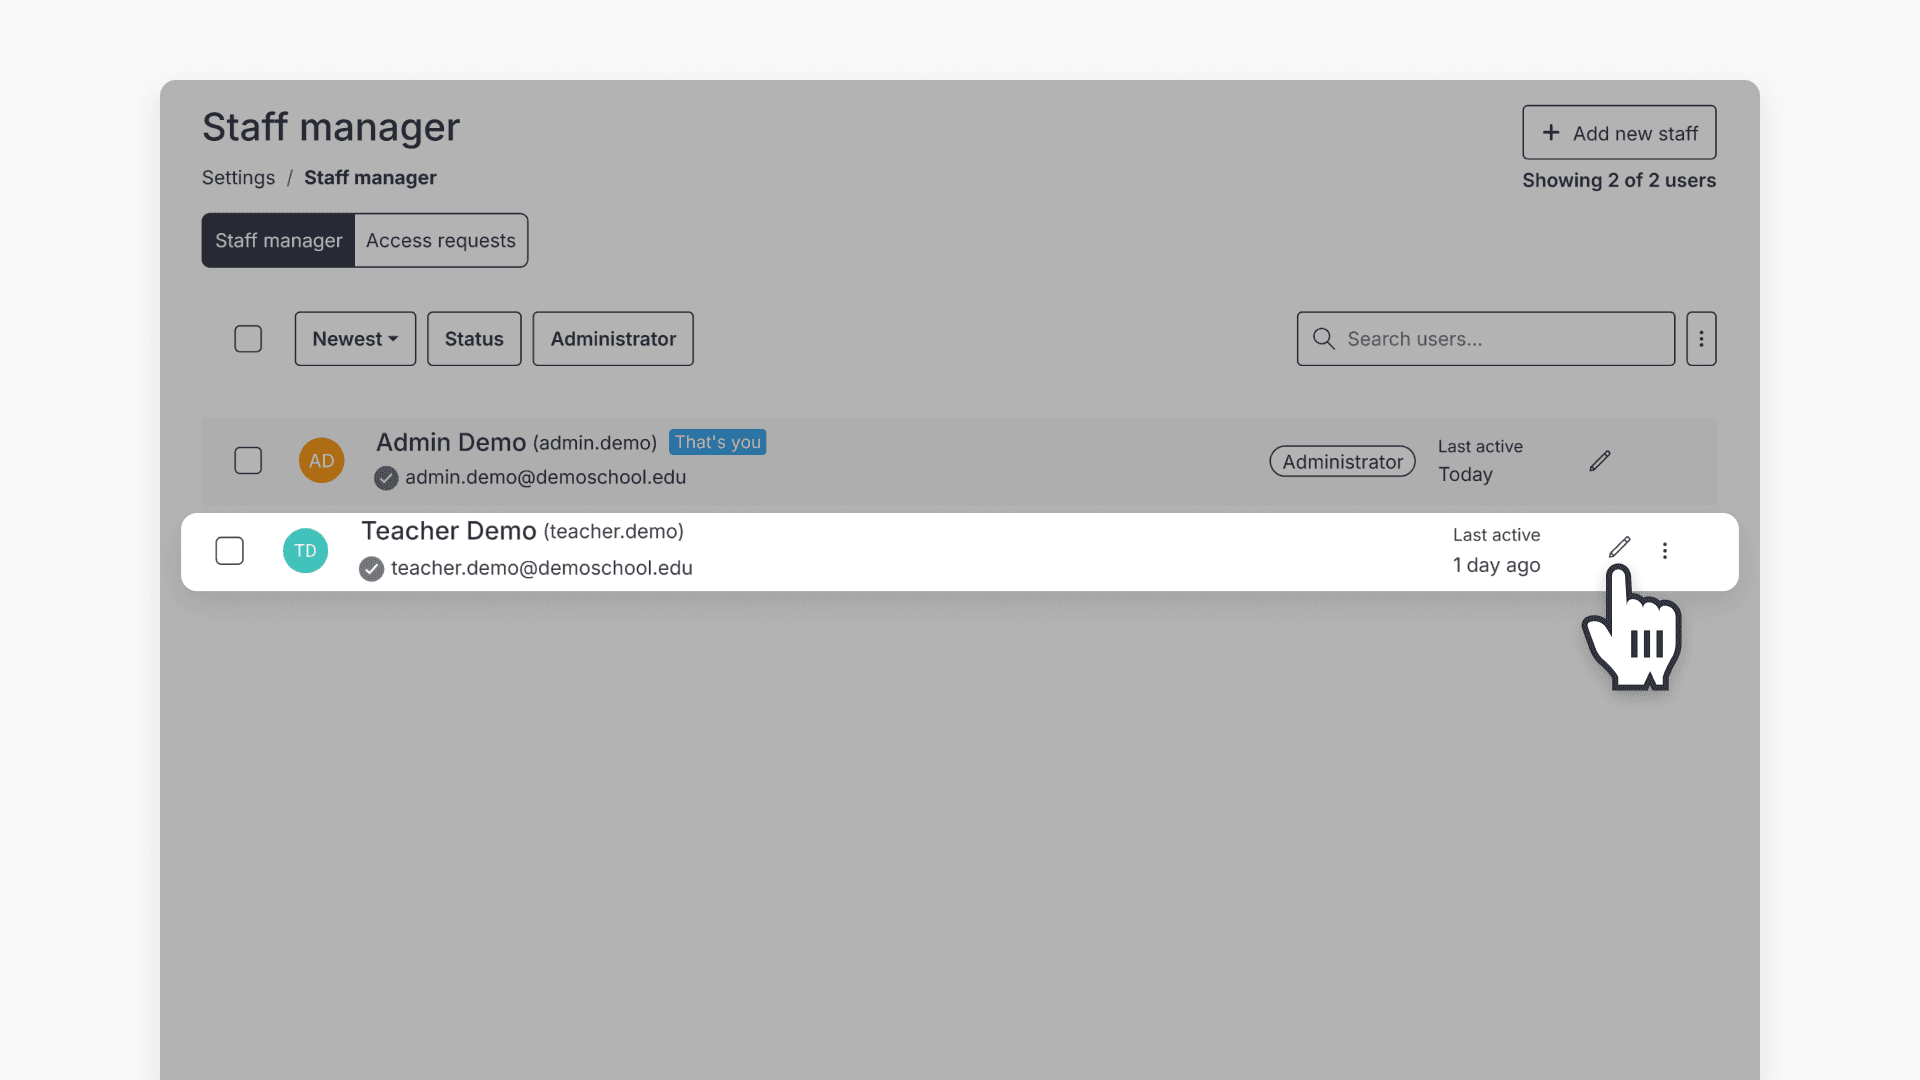
Task: Click the verified checkmark next to teacher.demo's email
Action: [371, 568]
